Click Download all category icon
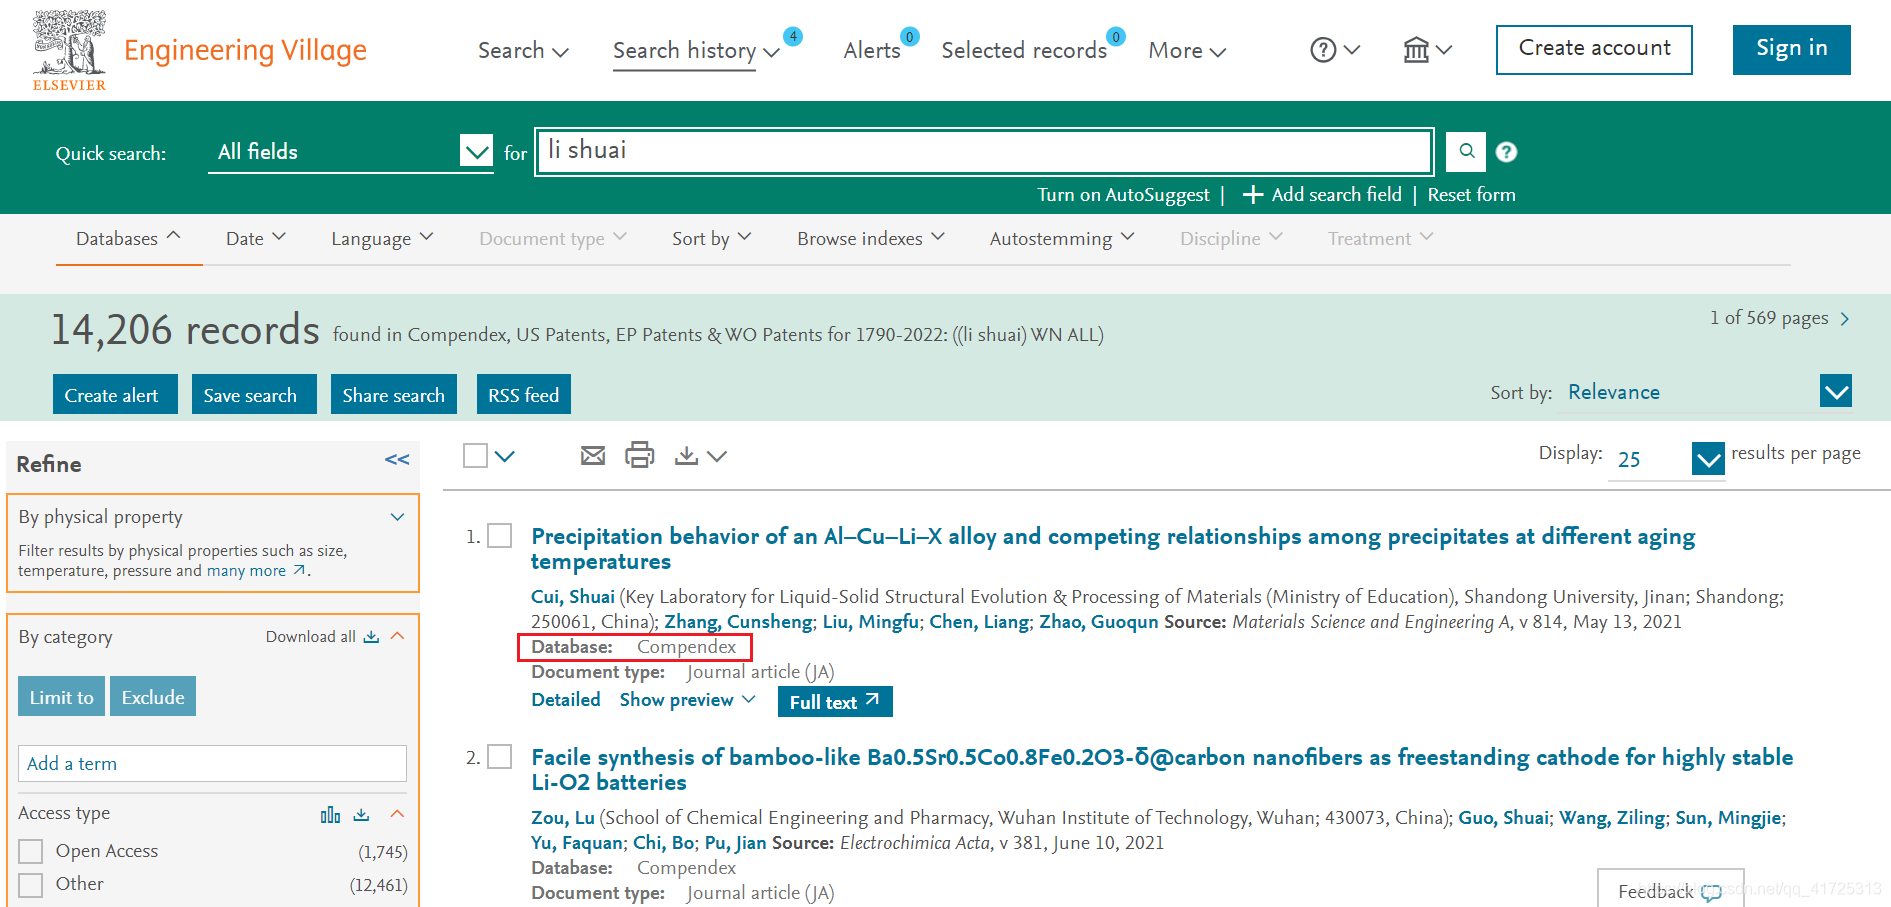Viewport: 1891px width, 907px height. point(371,637)
